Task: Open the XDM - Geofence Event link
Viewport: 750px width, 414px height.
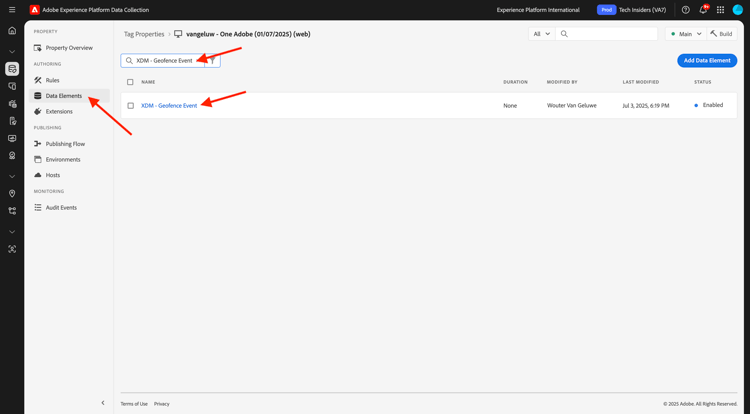Action: point(169,106)
